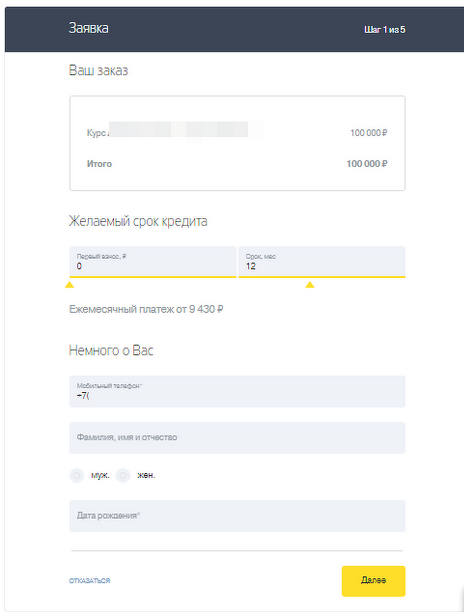
Task: Cancel via the ОТКАЗАТЬСЯ link
Action: tap(90, 581)
